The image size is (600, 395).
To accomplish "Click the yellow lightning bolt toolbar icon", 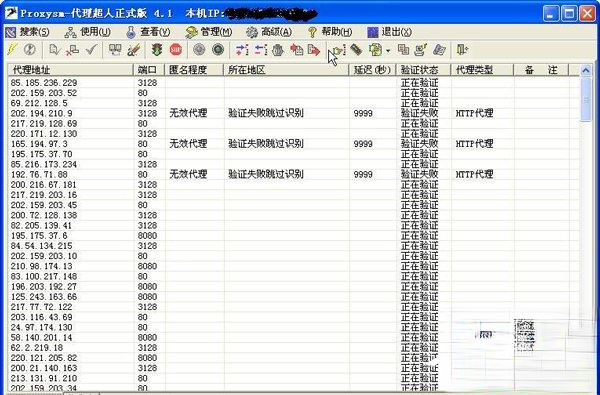I will [x=12, y=49].
